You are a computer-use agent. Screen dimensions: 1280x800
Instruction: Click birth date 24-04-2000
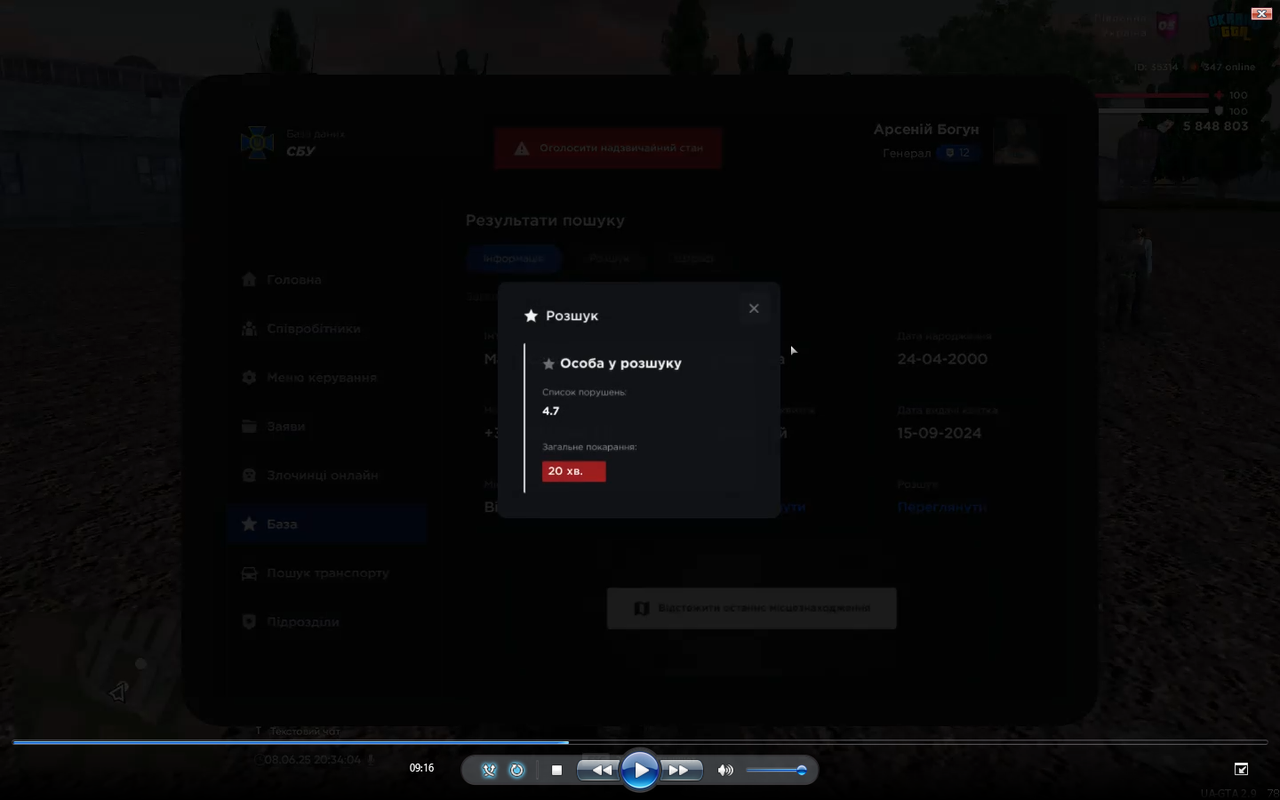click(x=942, y=359)
